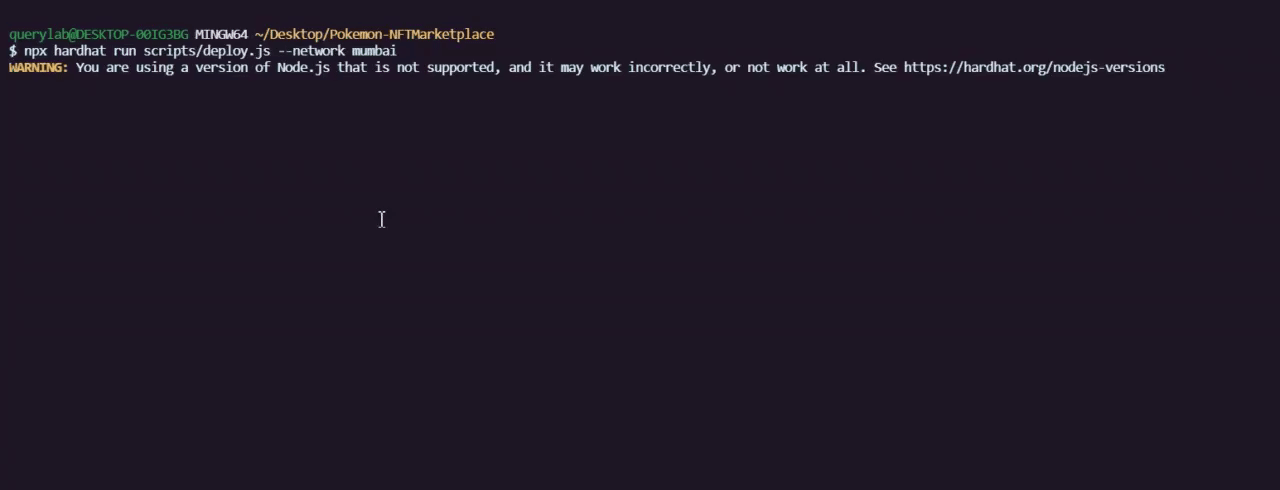Click scripts/deploy.js in the command
Viewport: 1280px width, 490px height.
pyautogui.click(x=207, y=50)
